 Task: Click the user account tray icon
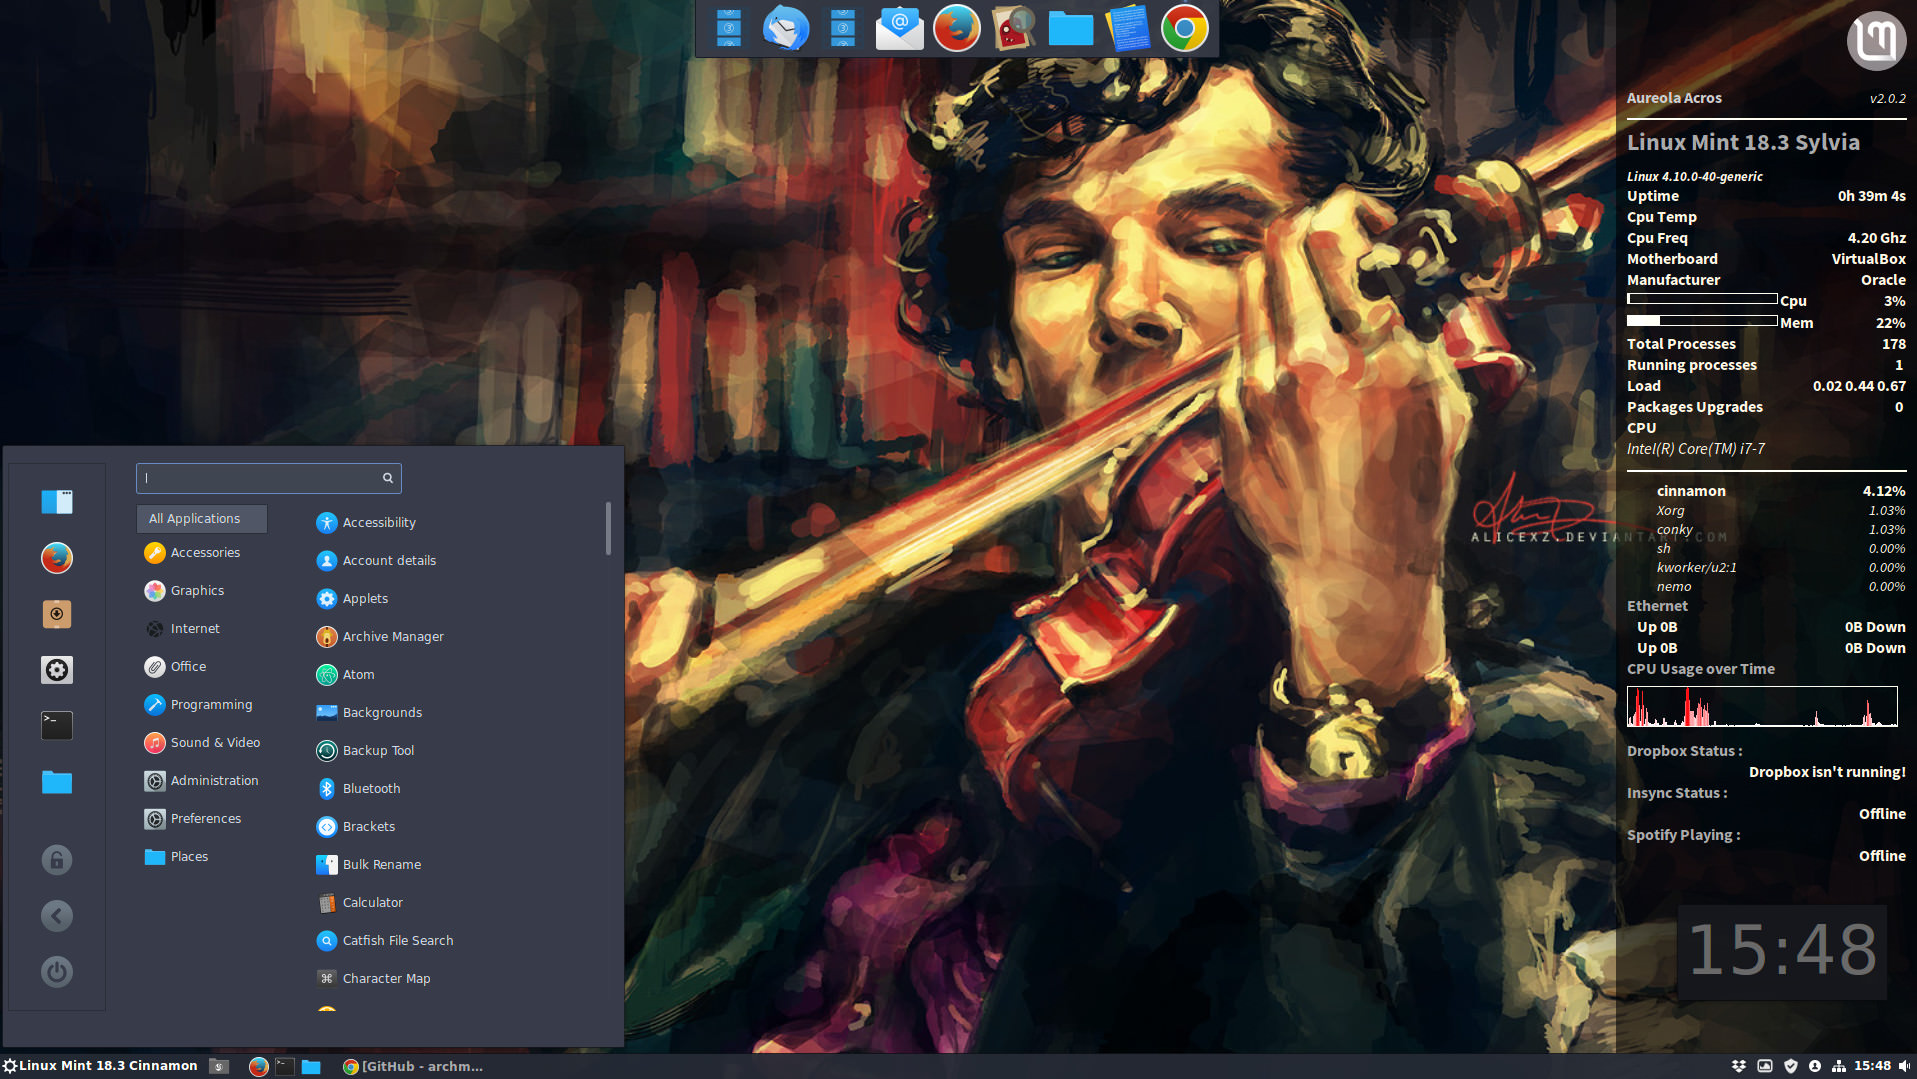point(1815,1066)
